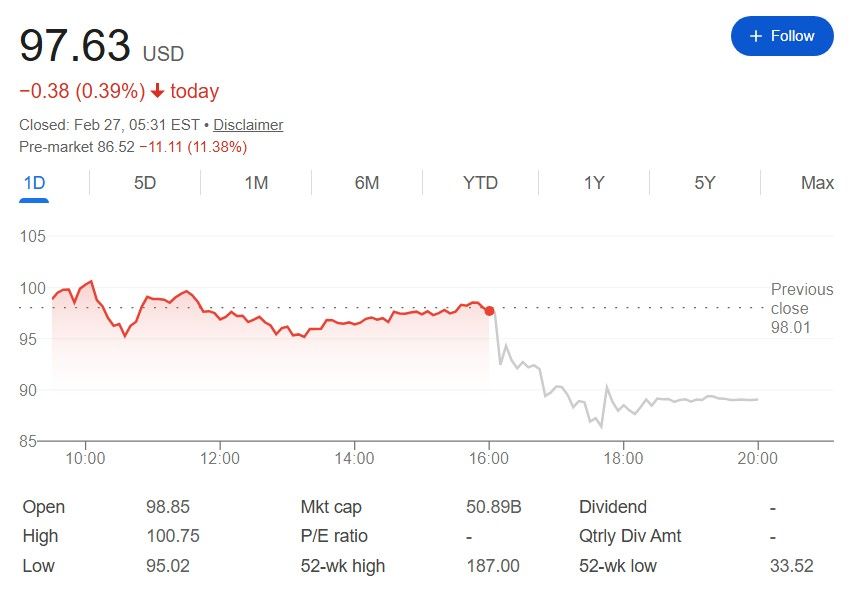851x609 pixels.
Task: Select the 1D time range tab
Action: coord(34,183)
